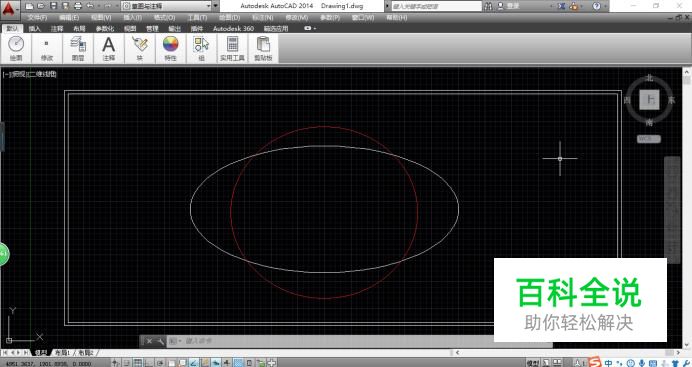This screenshot has height=367, width=692.
Task: Open the 格式(O) menu
Action: coord(165,18)
